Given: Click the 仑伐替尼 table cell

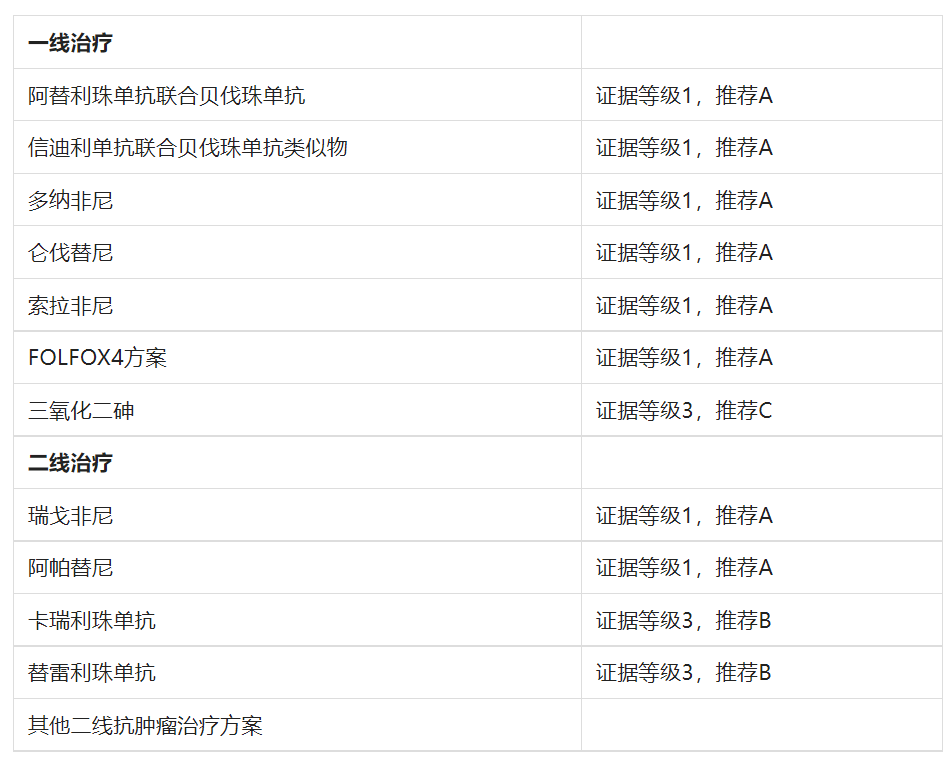Looking at the screenshot, I should [71, 253].
